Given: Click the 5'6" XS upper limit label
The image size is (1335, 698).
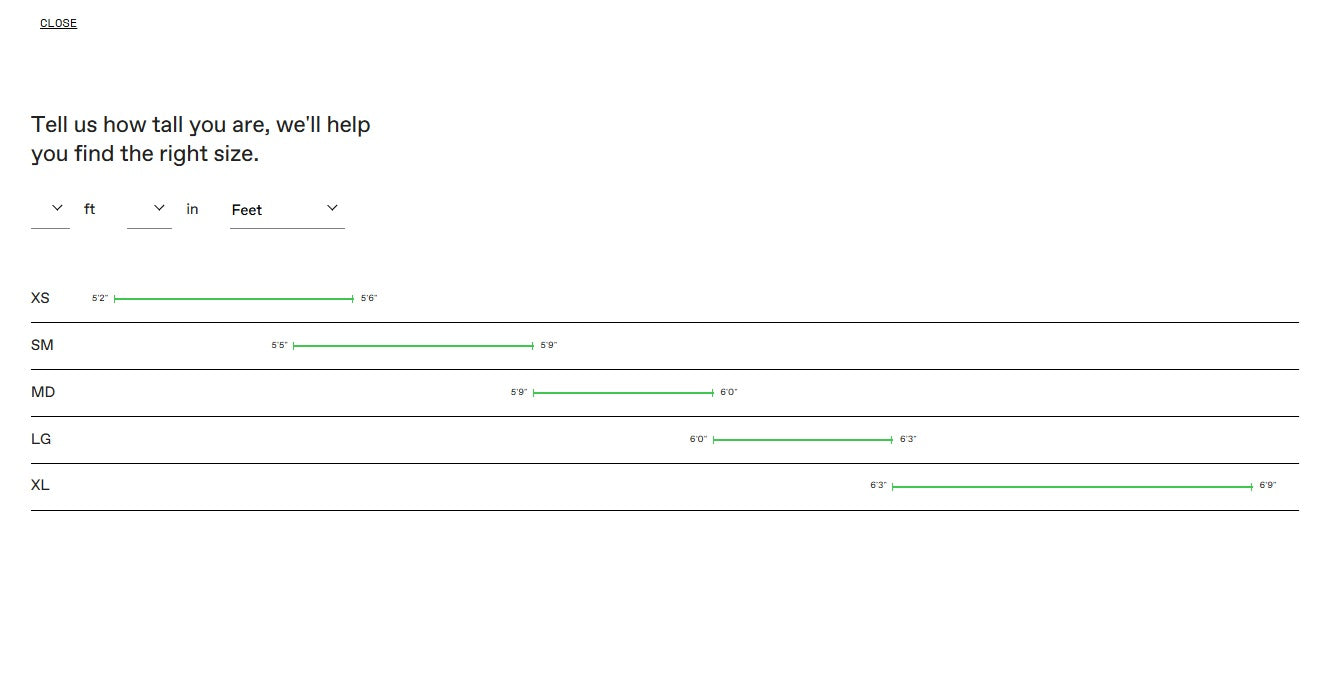Looking at the screenshot, I should (x=369, y=299).
